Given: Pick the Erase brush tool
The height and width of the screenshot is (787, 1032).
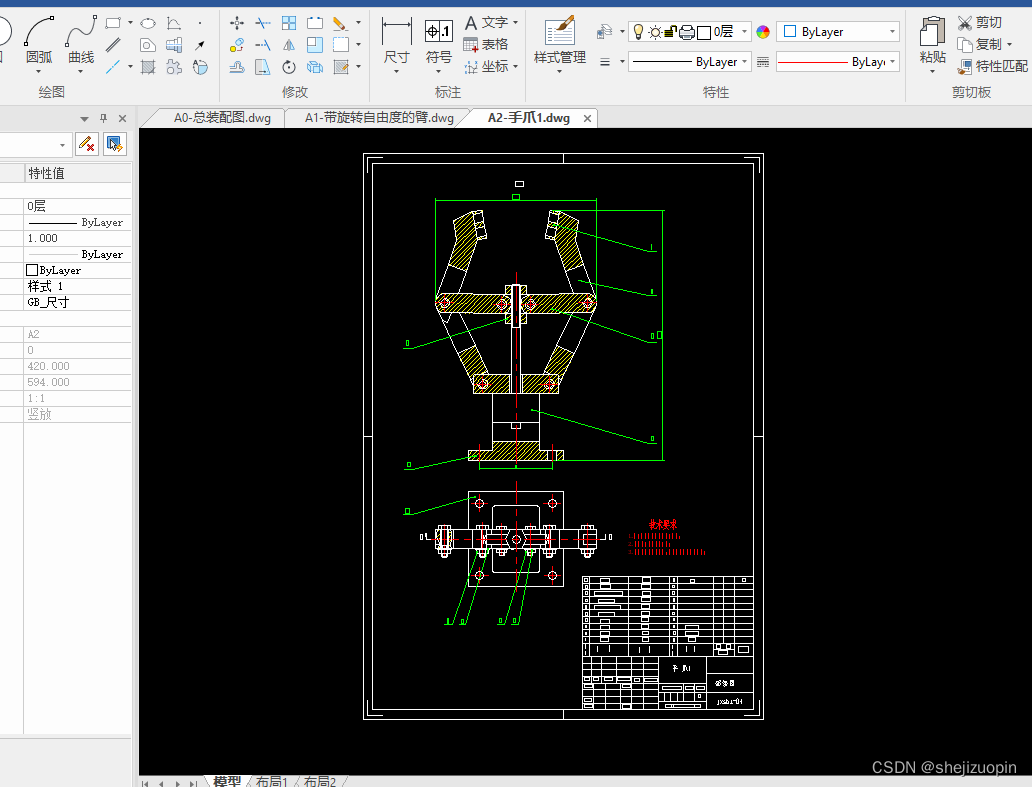Looking at the screenshot, I should tap(340, 23).
